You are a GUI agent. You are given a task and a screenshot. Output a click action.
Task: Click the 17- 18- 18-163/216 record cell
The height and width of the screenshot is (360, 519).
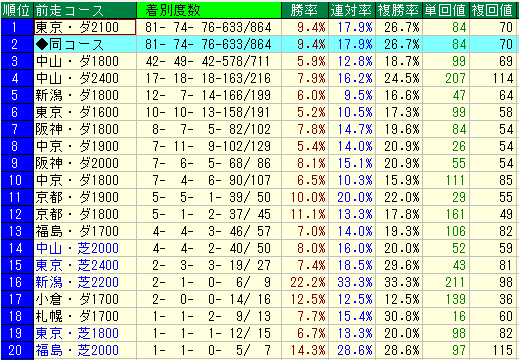(x=209, y=78)
